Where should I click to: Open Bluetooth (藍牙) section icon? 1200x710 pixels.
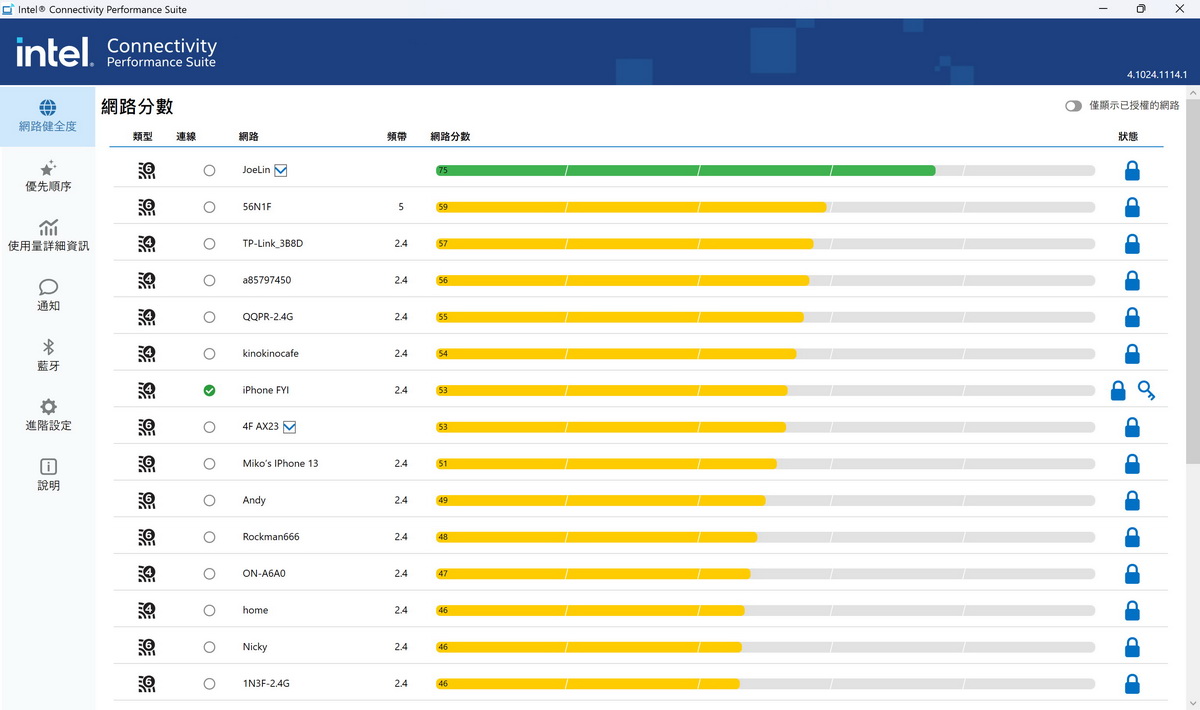point(48,347)
